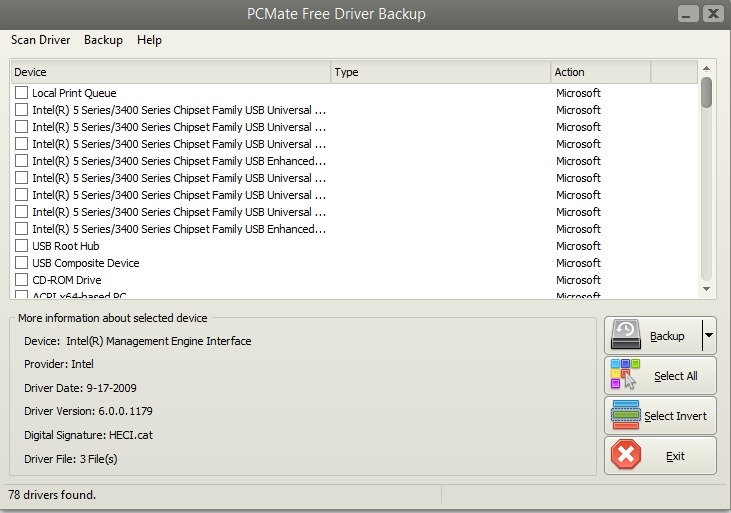This screenshot has height=513, width=731.
Task: Open the Backup menu in menu bar
Action: [103, 40]
